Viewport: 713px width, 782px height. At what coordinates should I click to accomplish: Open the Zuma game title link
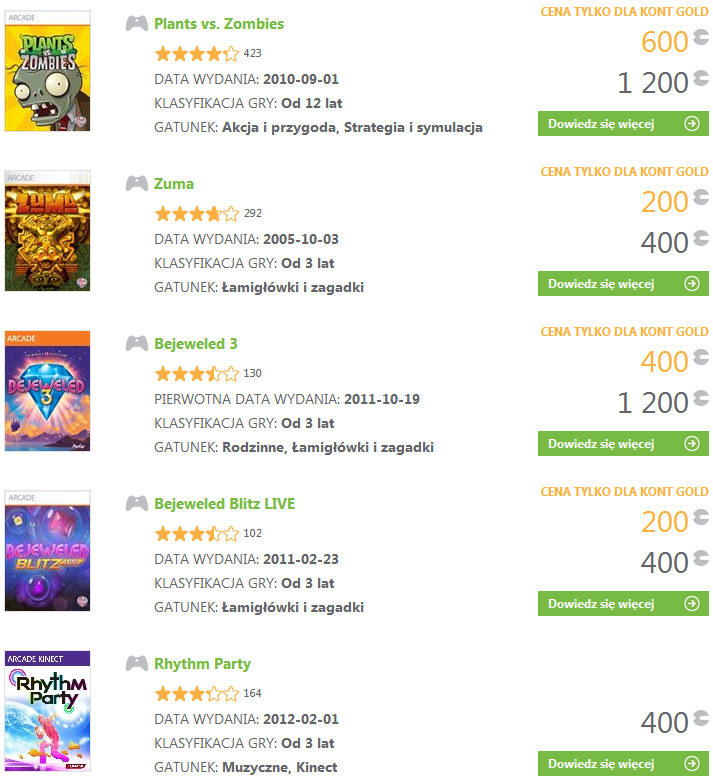[x=174, y=184]
